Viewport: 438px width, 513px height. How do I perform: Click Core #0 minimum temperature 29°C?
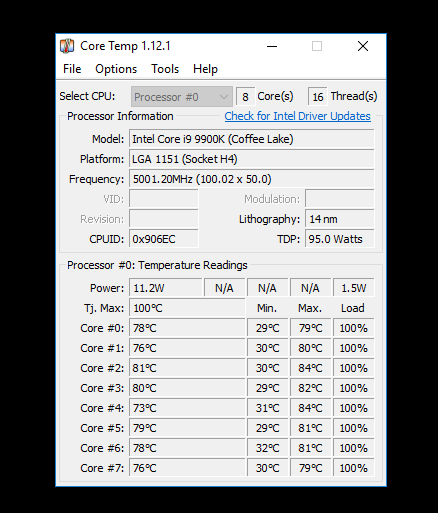coord(267,328)
